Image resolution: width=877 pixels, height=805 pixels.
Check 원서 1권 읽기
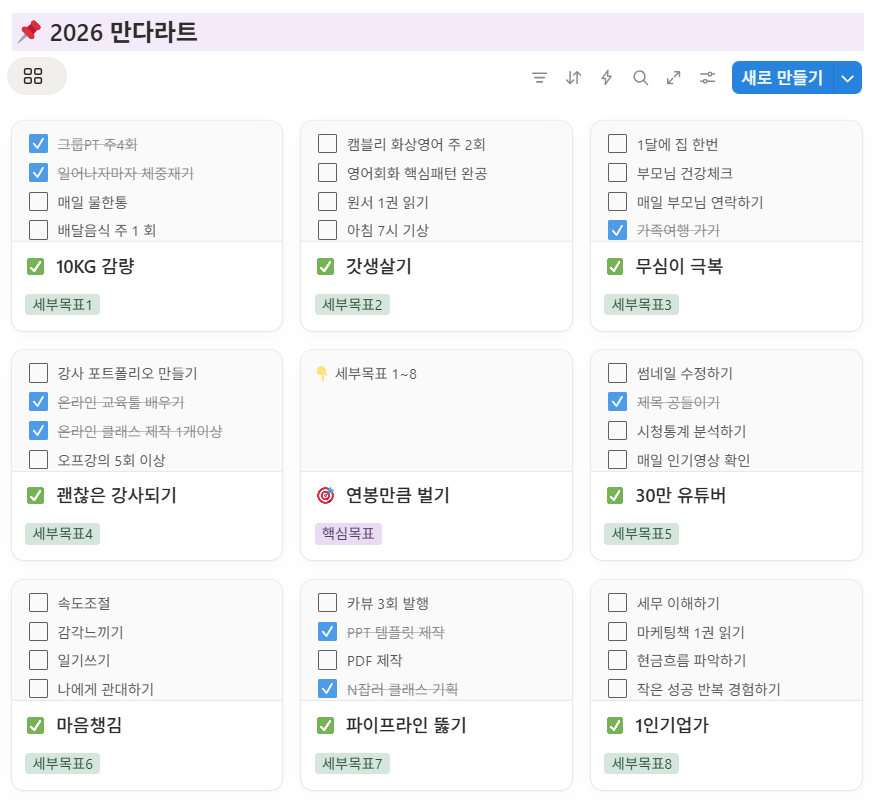(327, 200)
